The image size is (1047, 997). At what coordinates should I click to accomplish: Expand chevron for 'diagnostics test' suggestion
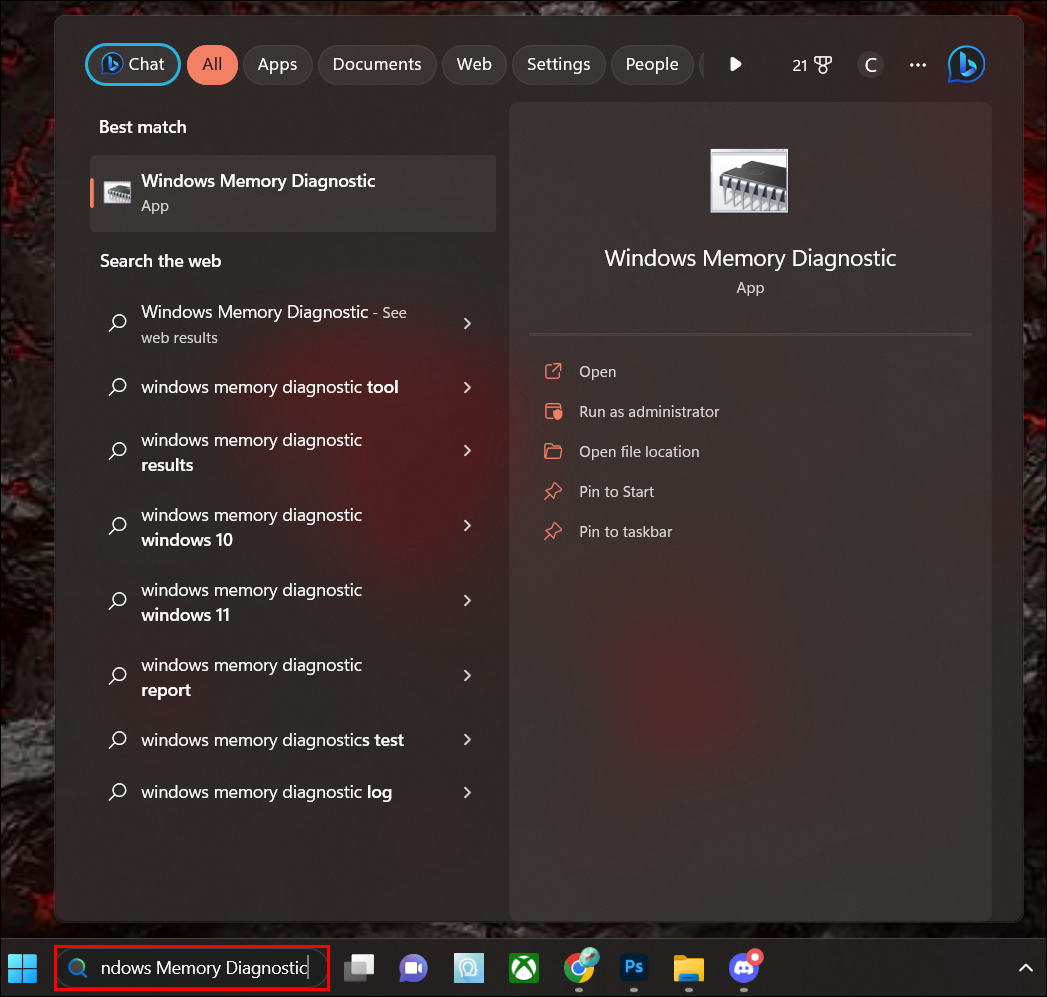point(467,739)
